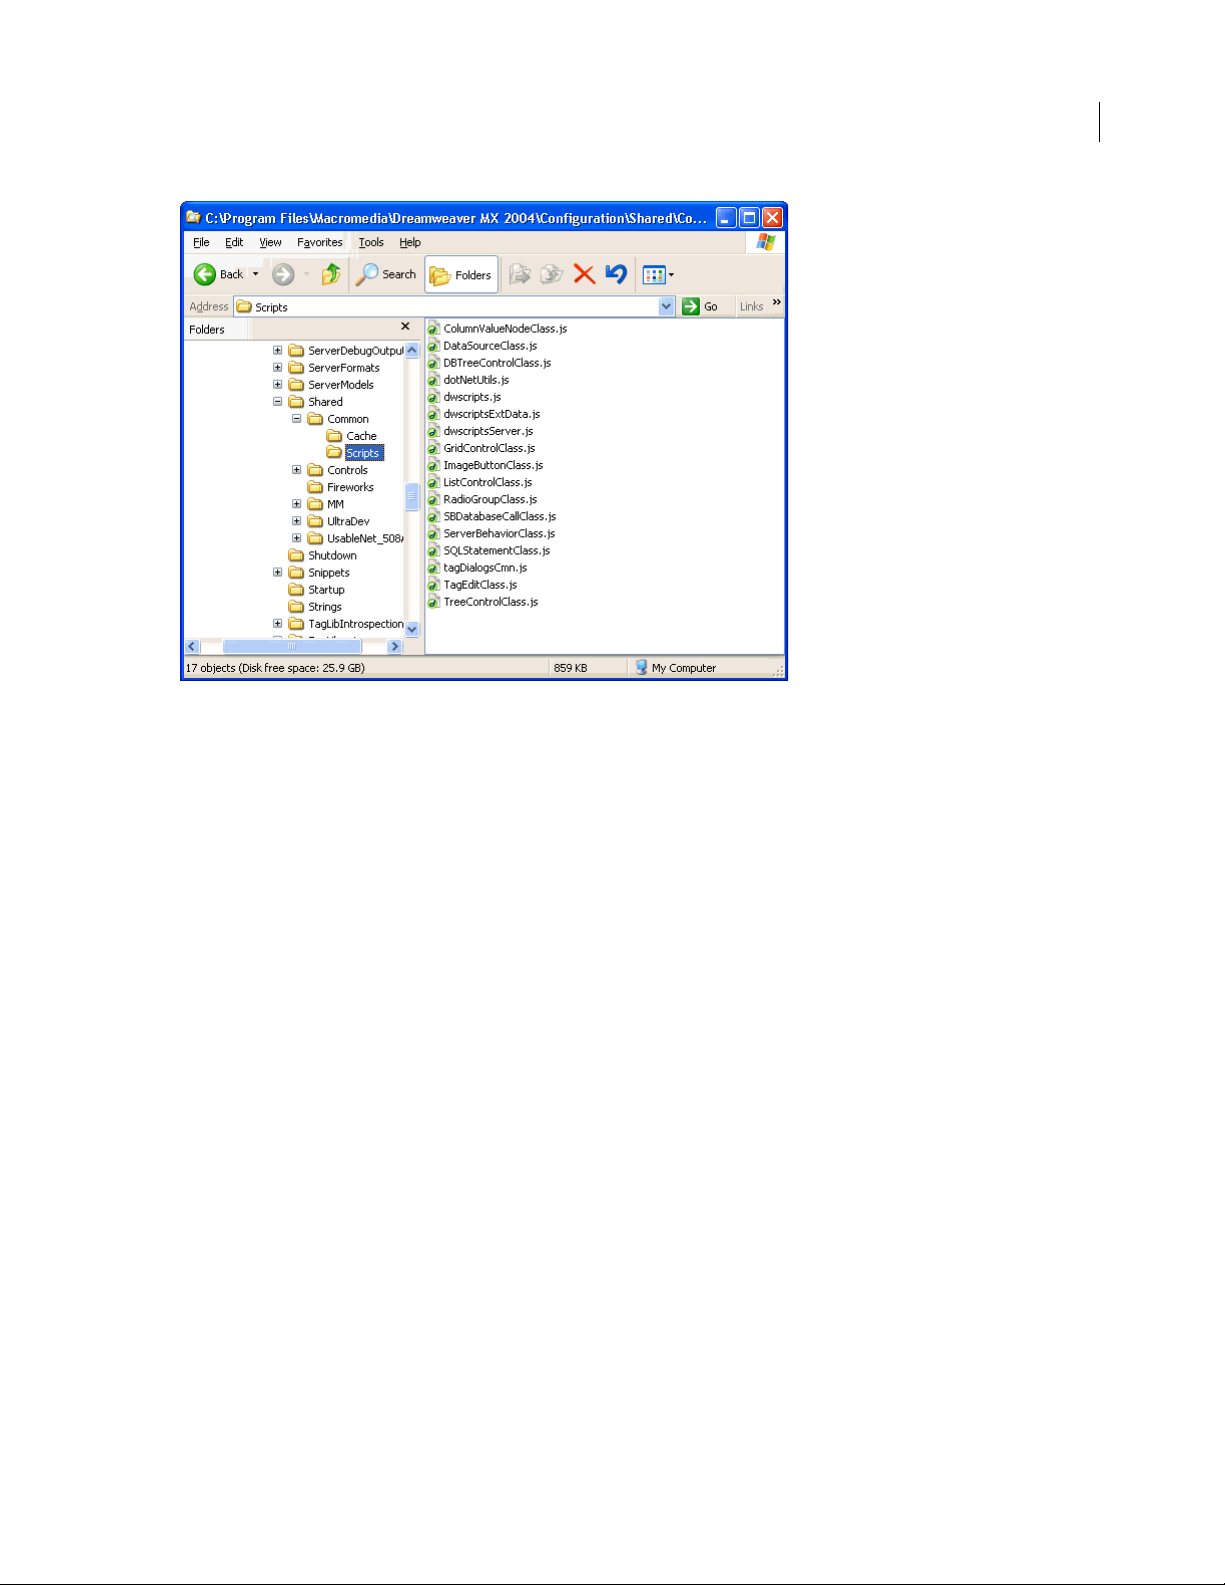Select the Startup folder
Screen dimensions: 1225x1585
[x=317, y=589]
